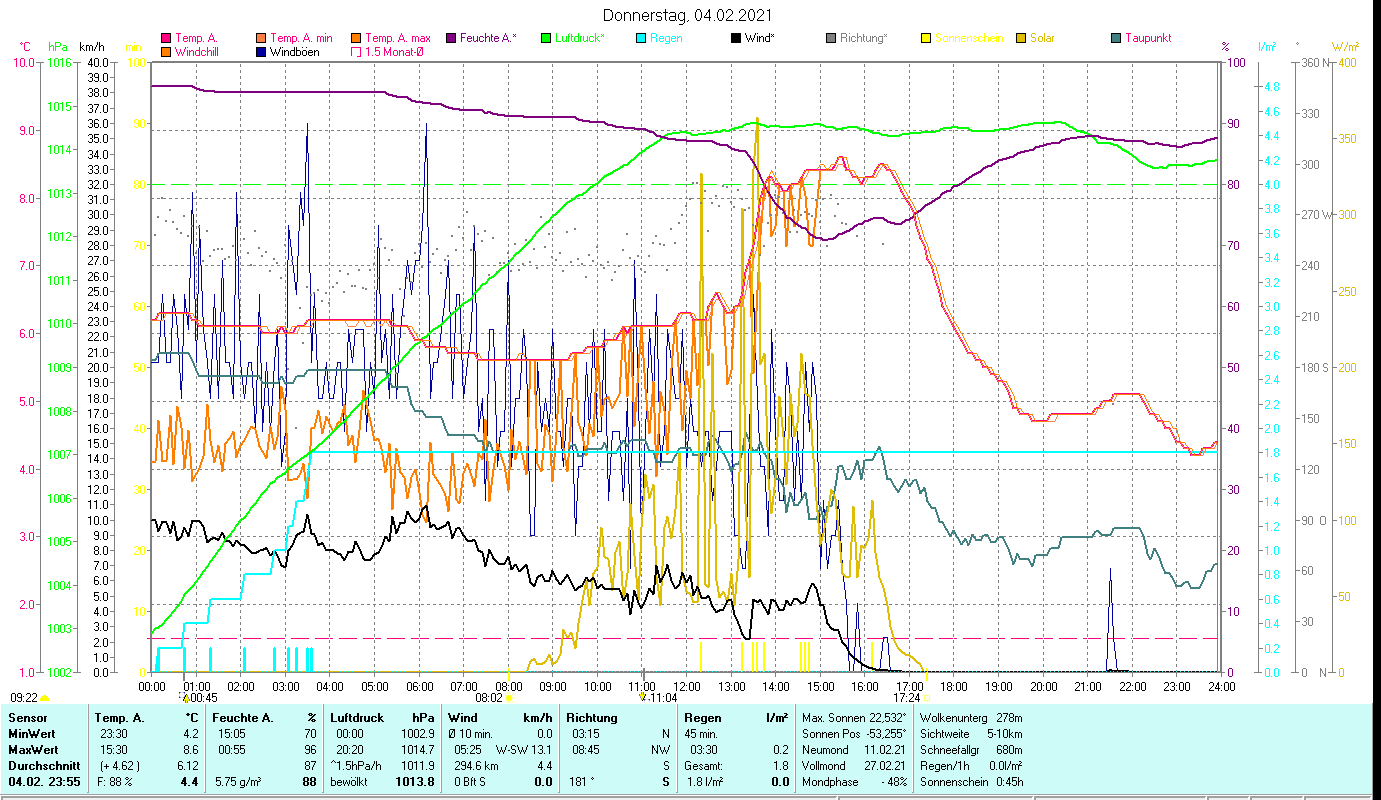
Task: Select the black Wind* legend square
Action: click(735, 38)
